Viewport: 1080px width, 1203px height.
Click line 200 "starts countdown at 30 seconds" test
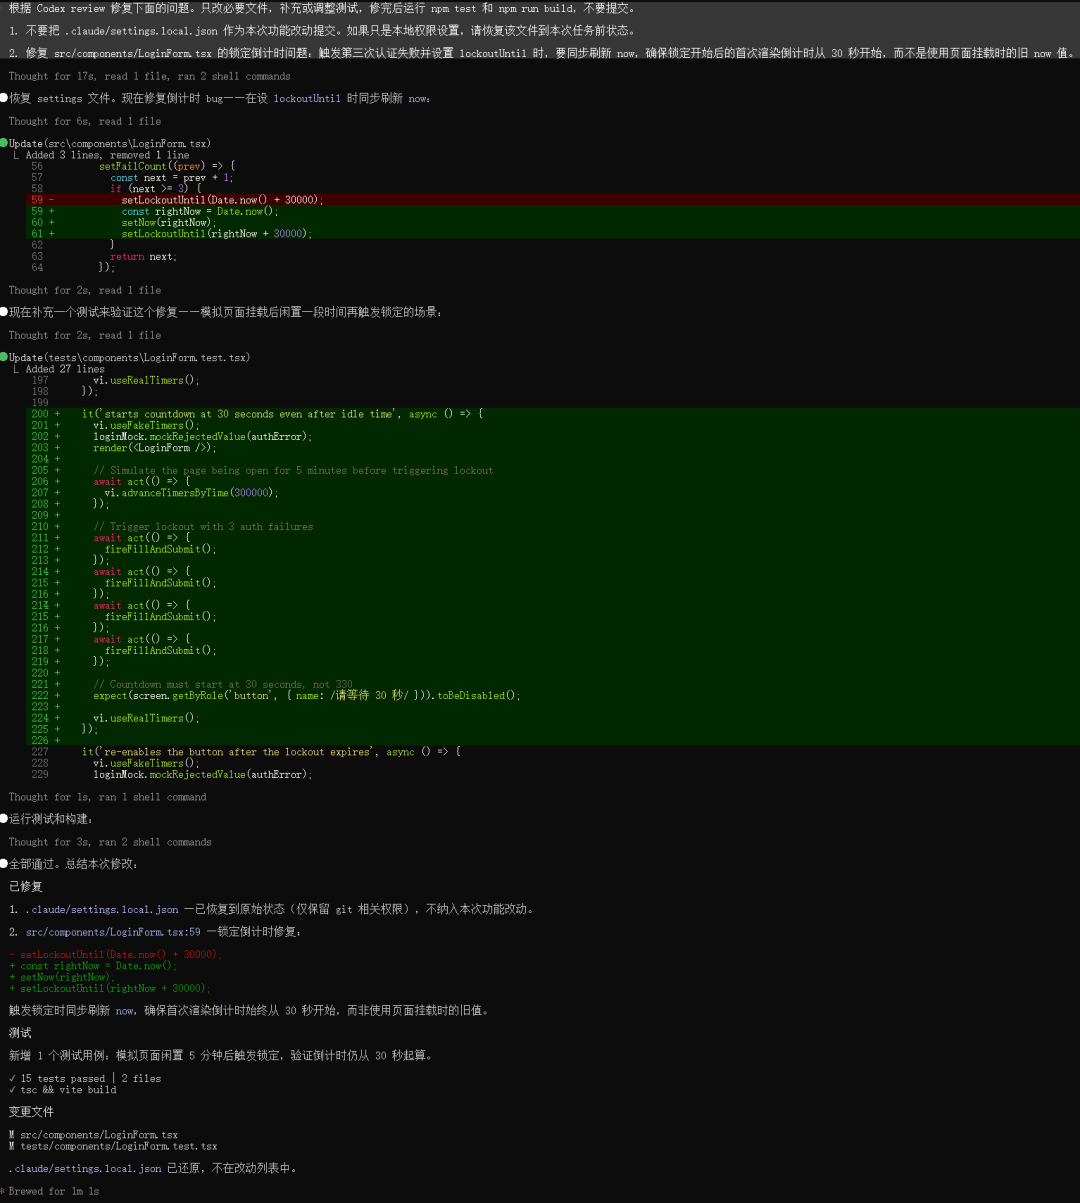tap(282, 414)
